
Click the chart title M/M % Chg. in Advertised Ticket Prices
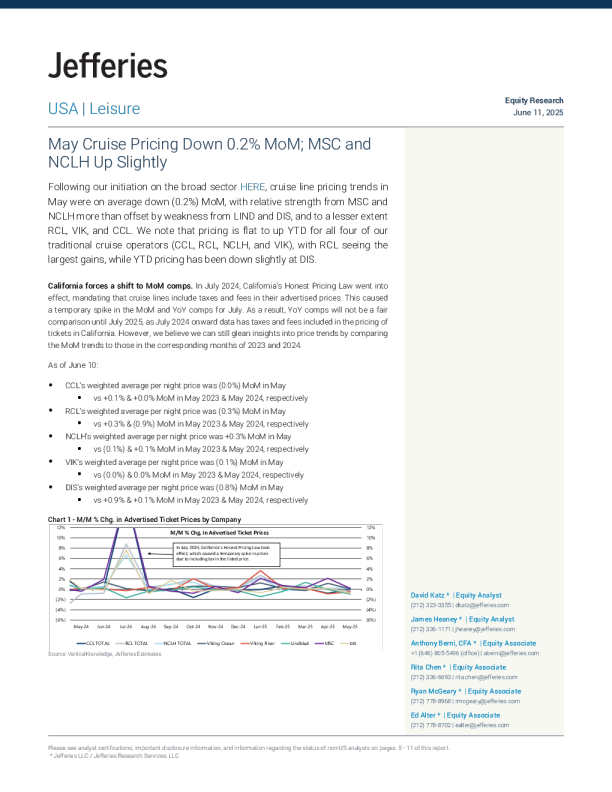(x=220, y=533)
